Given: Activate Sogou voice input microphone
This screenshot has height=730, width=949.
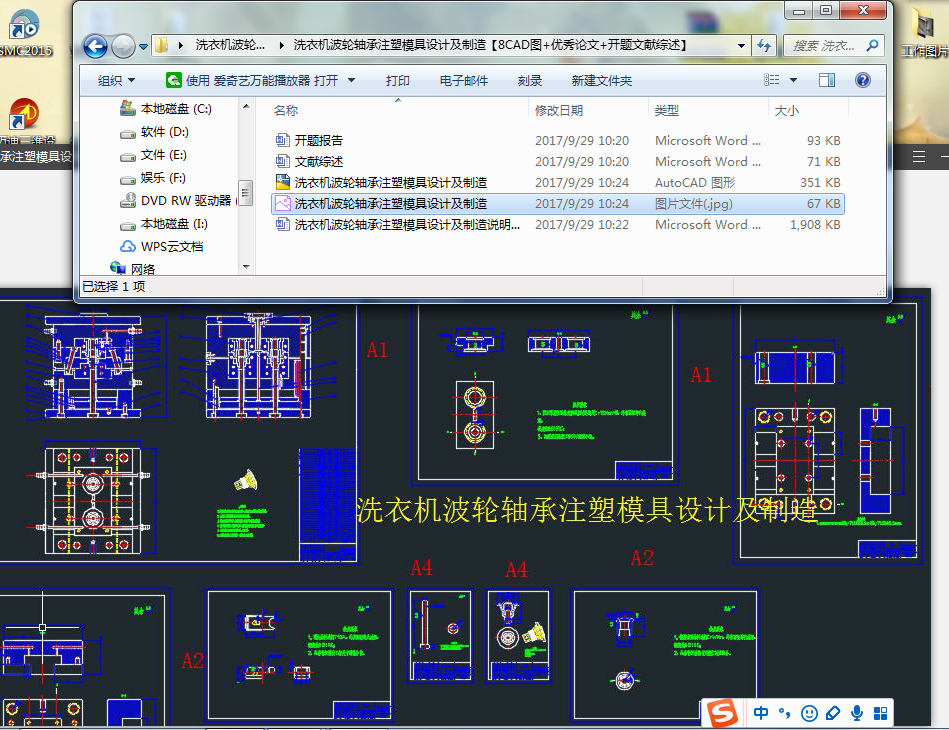Looking at the screenshot, I should (857, 714).
